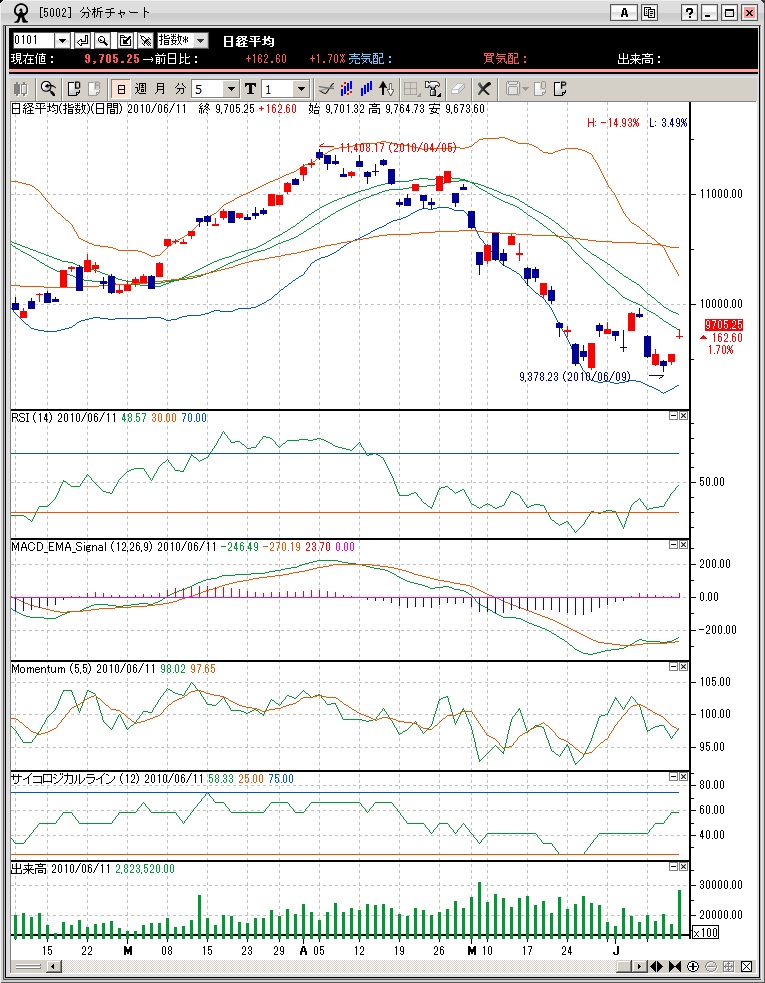Click the help question mark button
The image size is (765, 983).
tap(689, 13)
